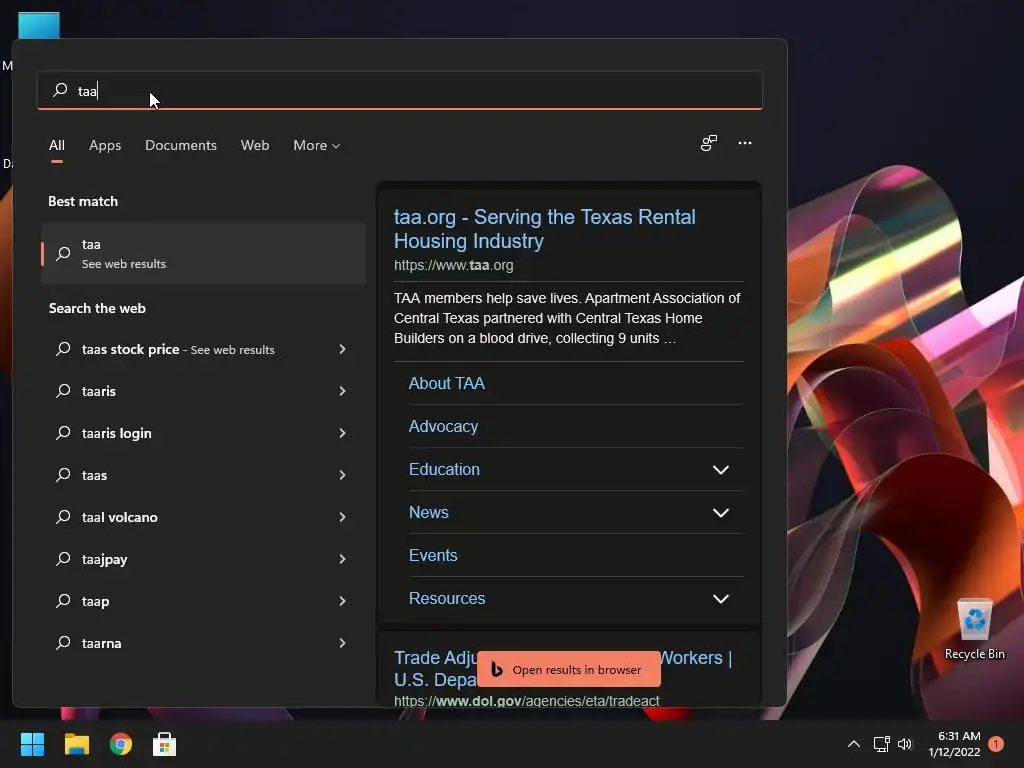Show hidden system tray icons
This screenshot has height=768, width=1024.
point(854,744)
